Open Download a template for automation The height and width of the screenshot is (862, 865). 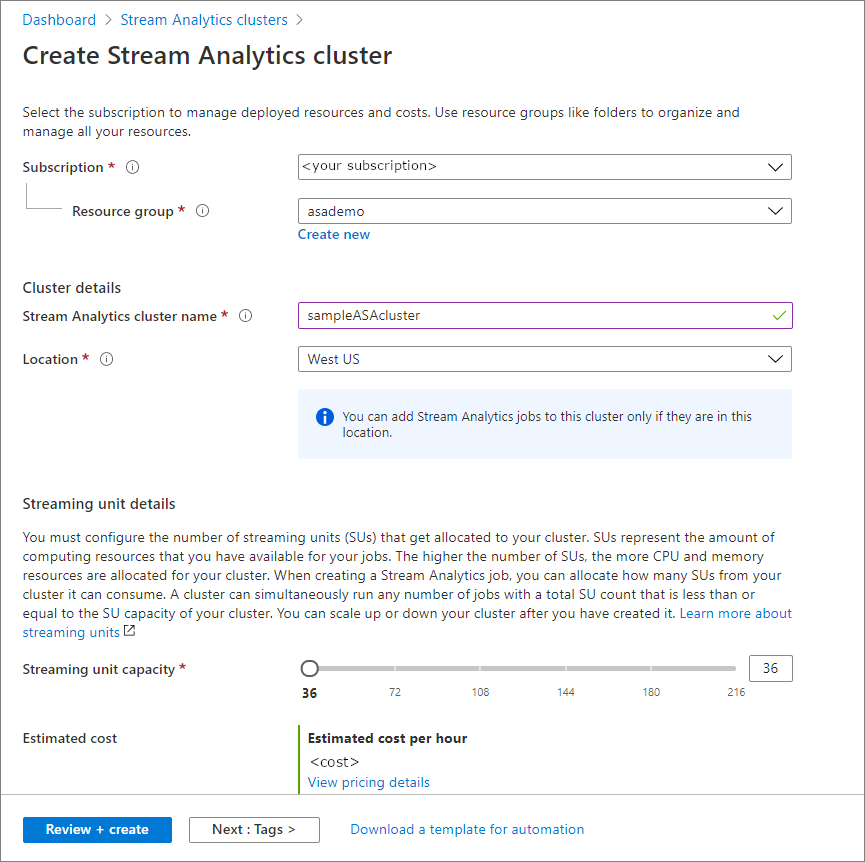467,829
